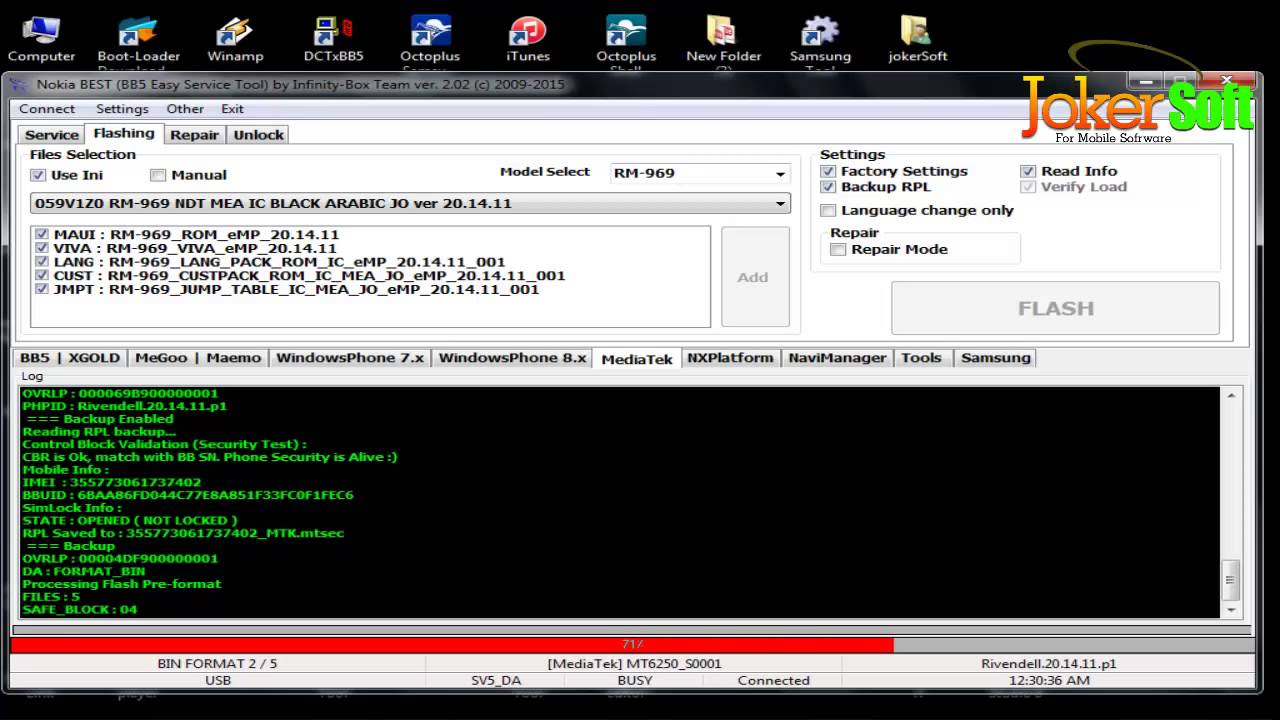Click BIN FORMAT 2 / 5 status cell
This screenshot has height=720, width=1280.
(x=217, y=663)
